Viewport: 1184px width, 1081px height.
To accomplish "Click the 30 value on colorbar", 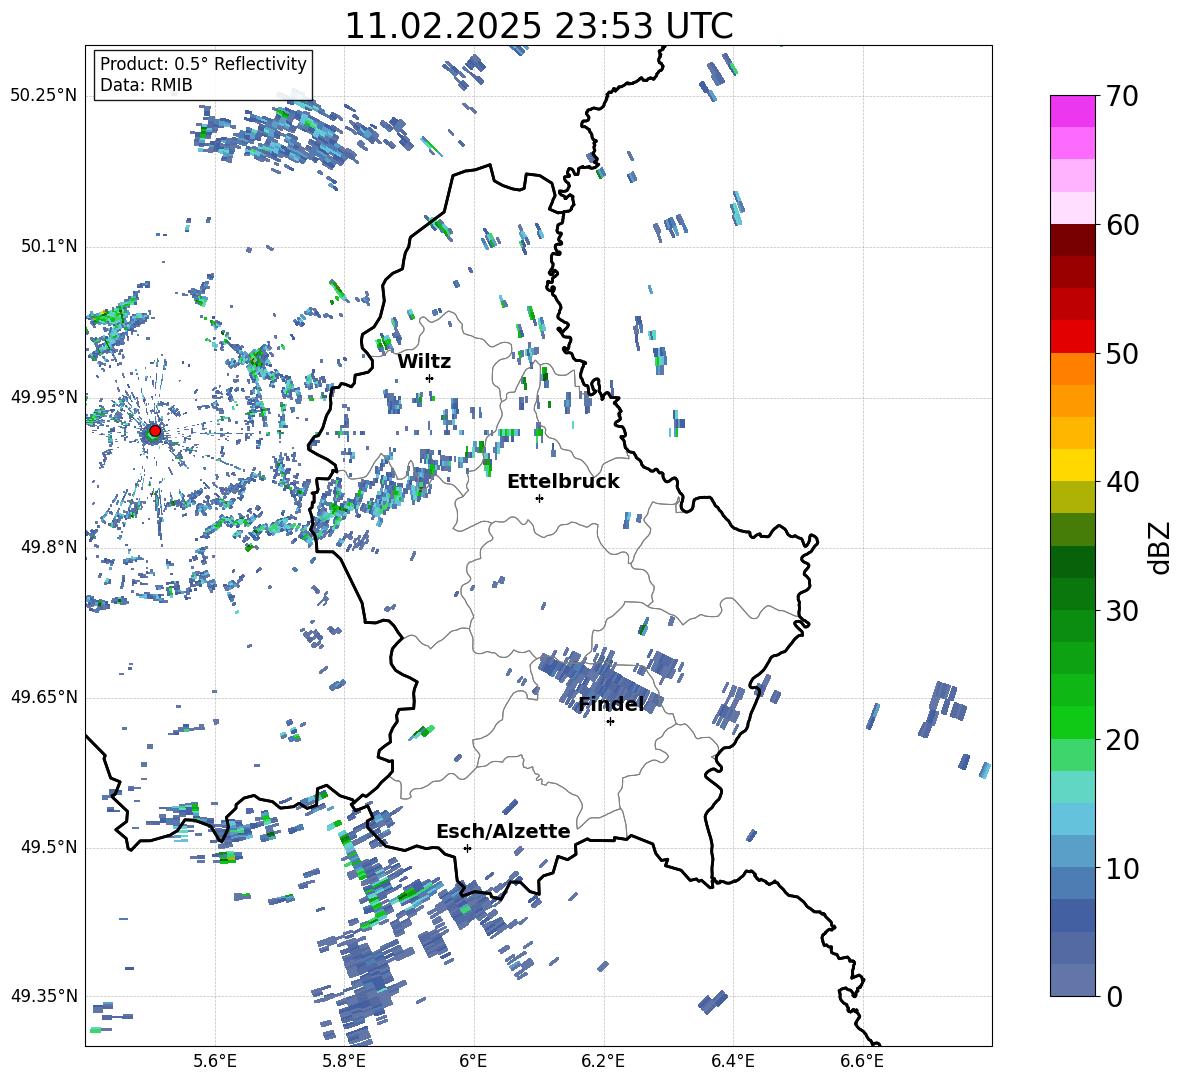I will (1122, 611).
